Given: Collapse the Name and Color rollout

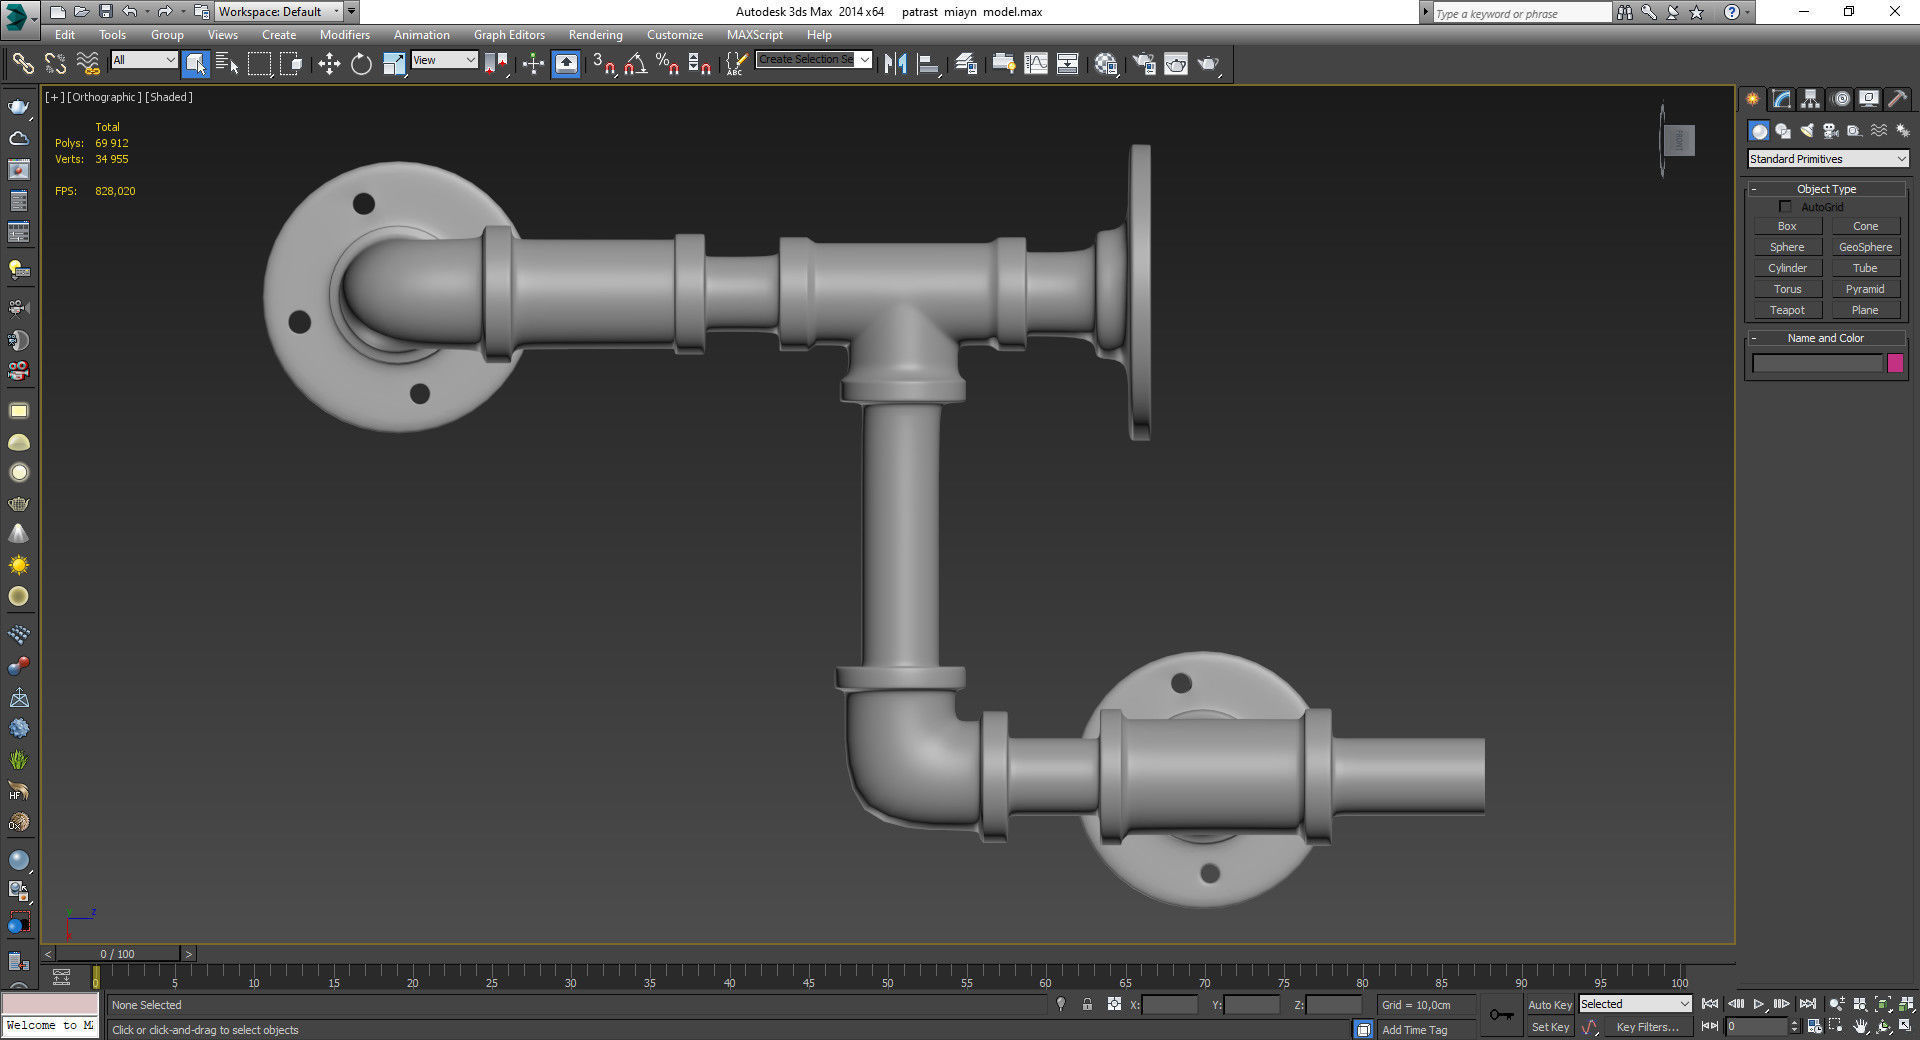Looking at the screenshot, I should (x=1826, y=338).
